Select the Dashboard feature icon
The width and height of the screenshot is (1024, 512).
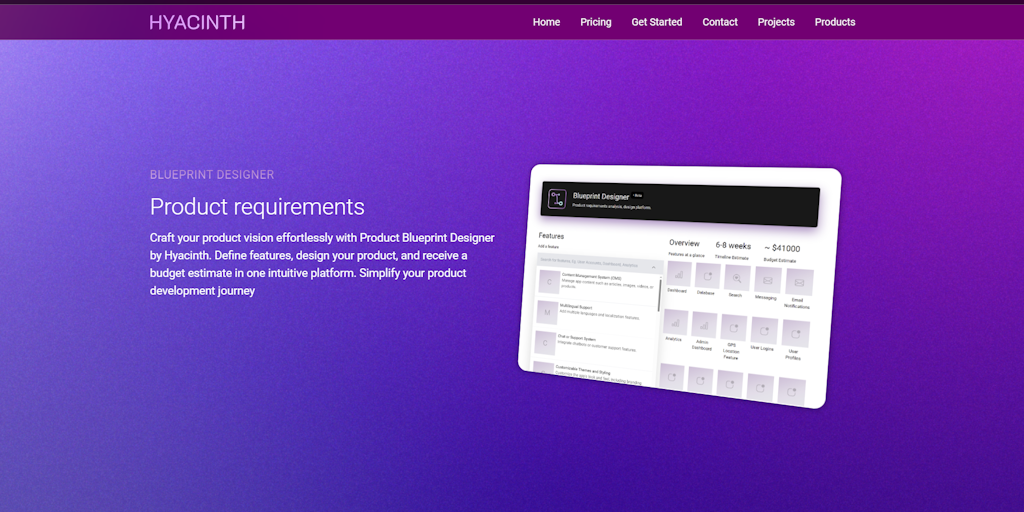coord(679,274)
